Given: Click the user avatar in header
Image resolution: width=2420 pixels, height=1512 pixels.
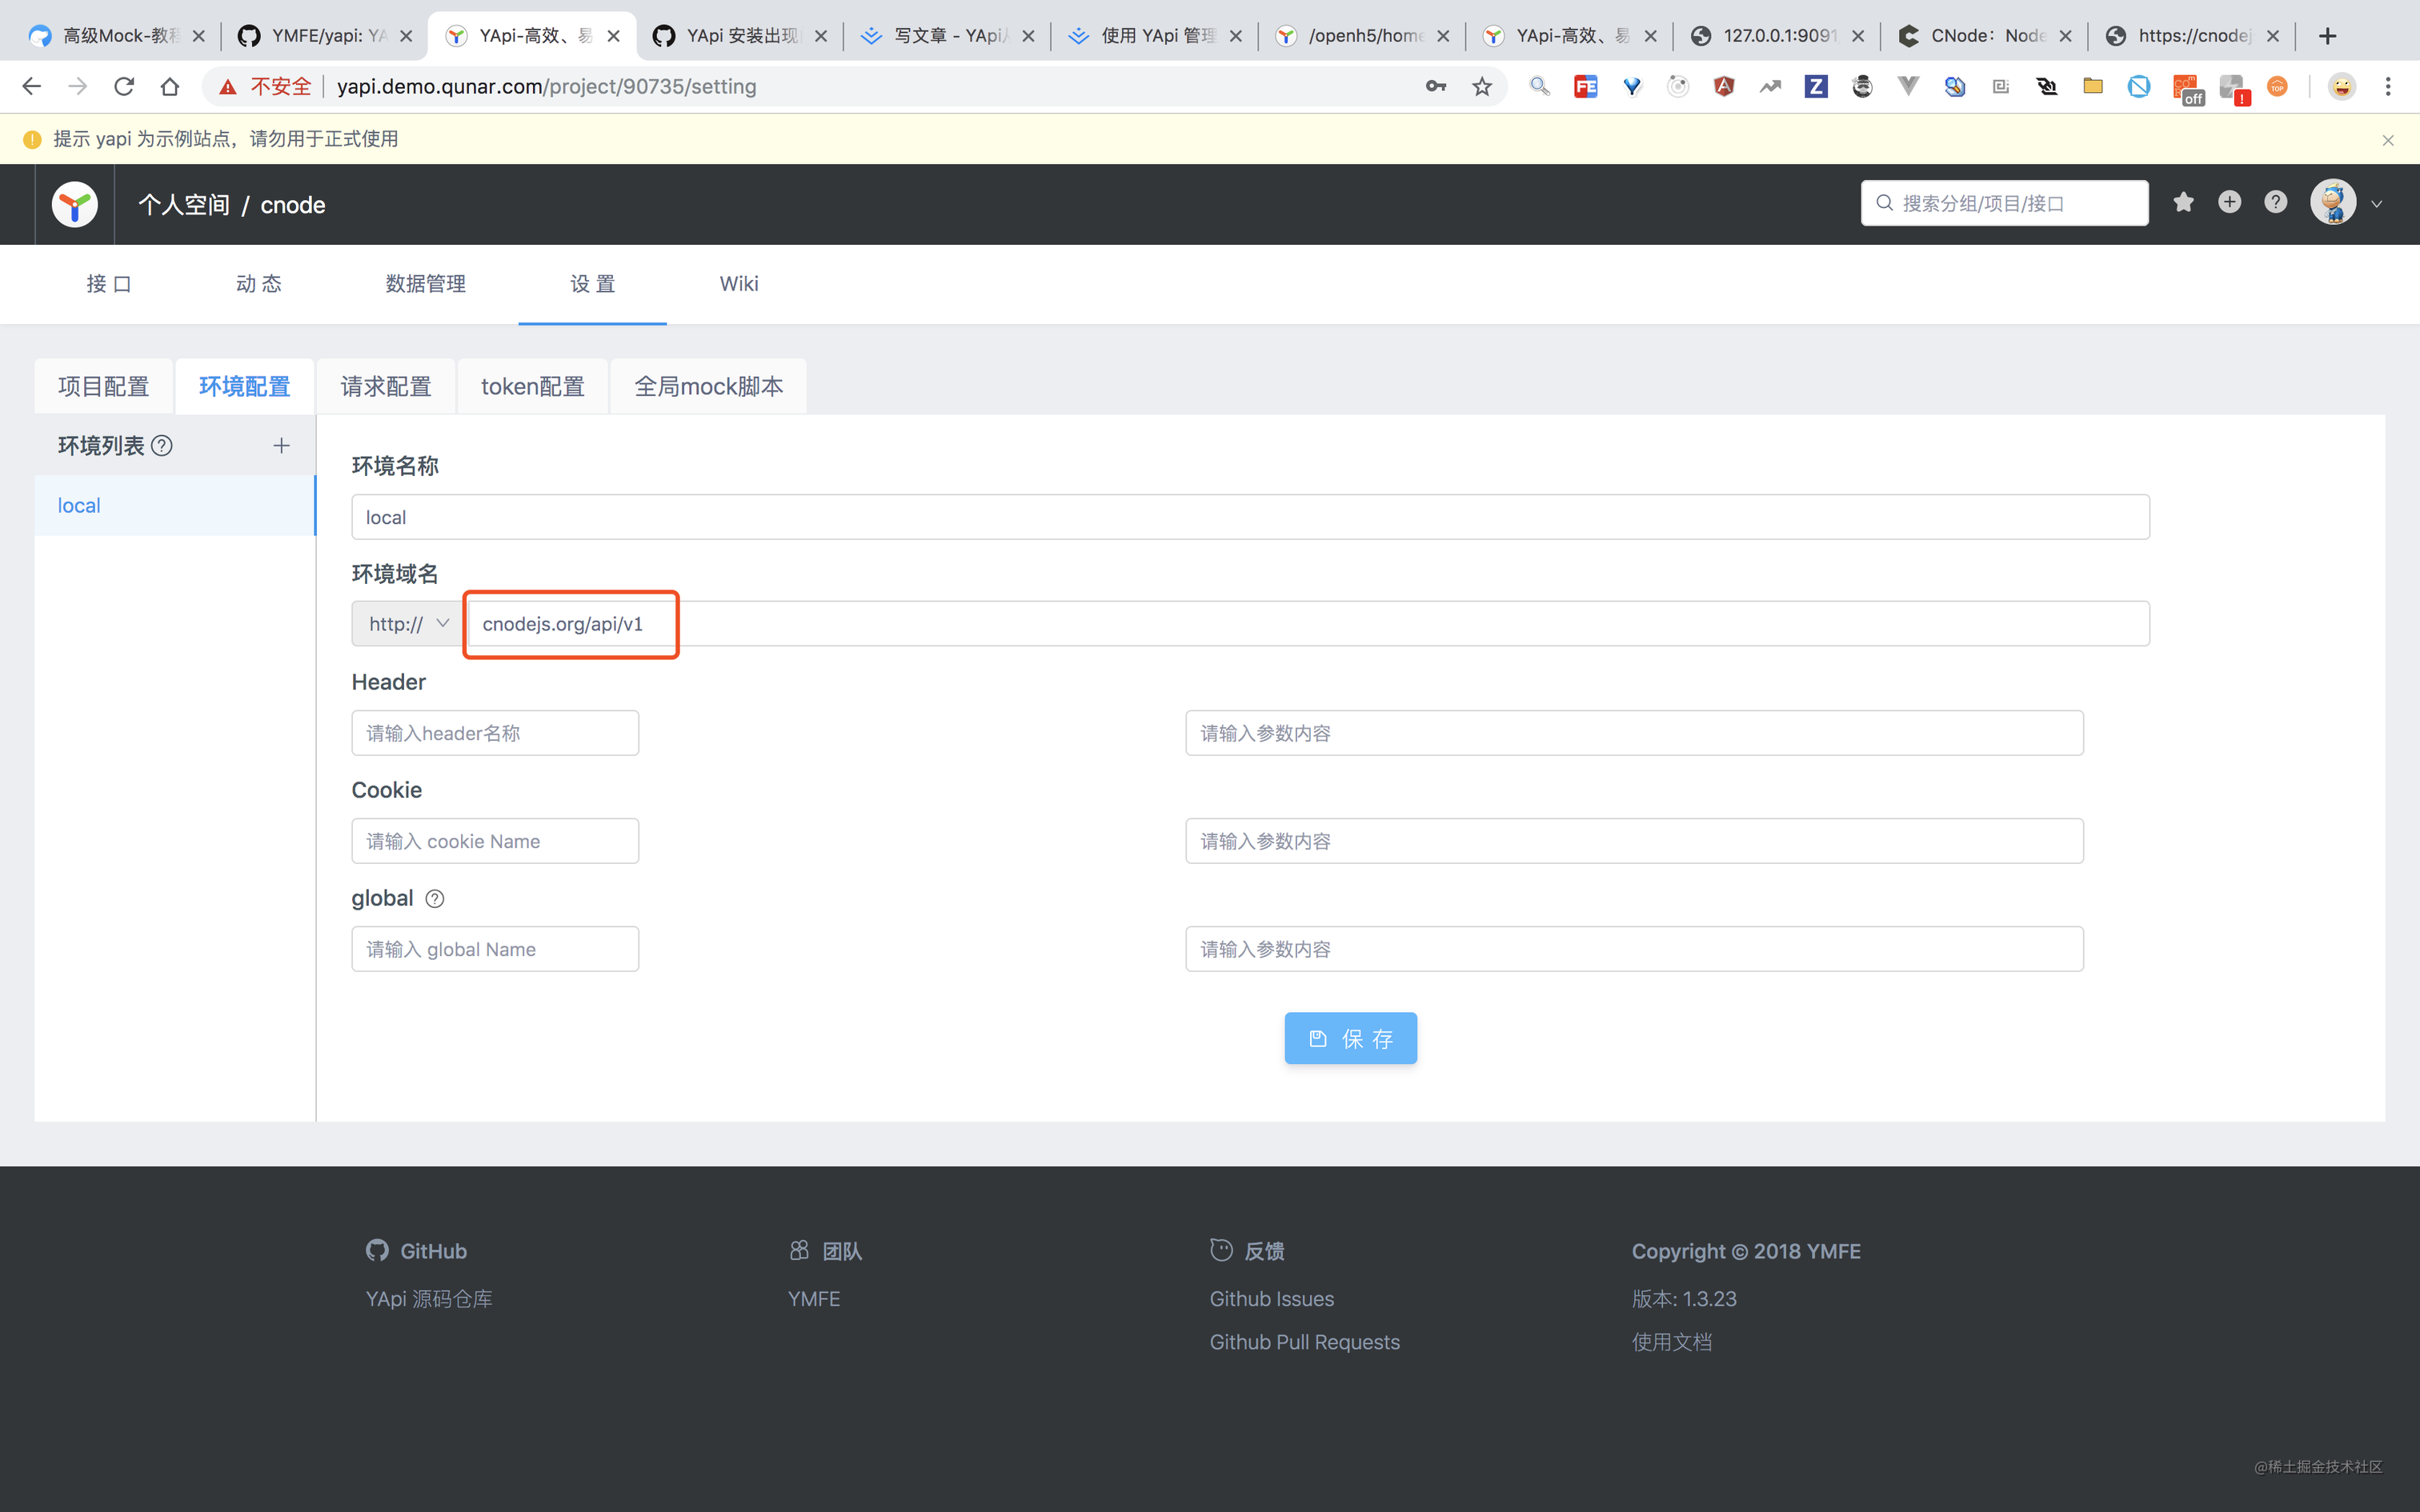Looking at the screenshot, I should pyautogui.click(x=2333, y=203).
